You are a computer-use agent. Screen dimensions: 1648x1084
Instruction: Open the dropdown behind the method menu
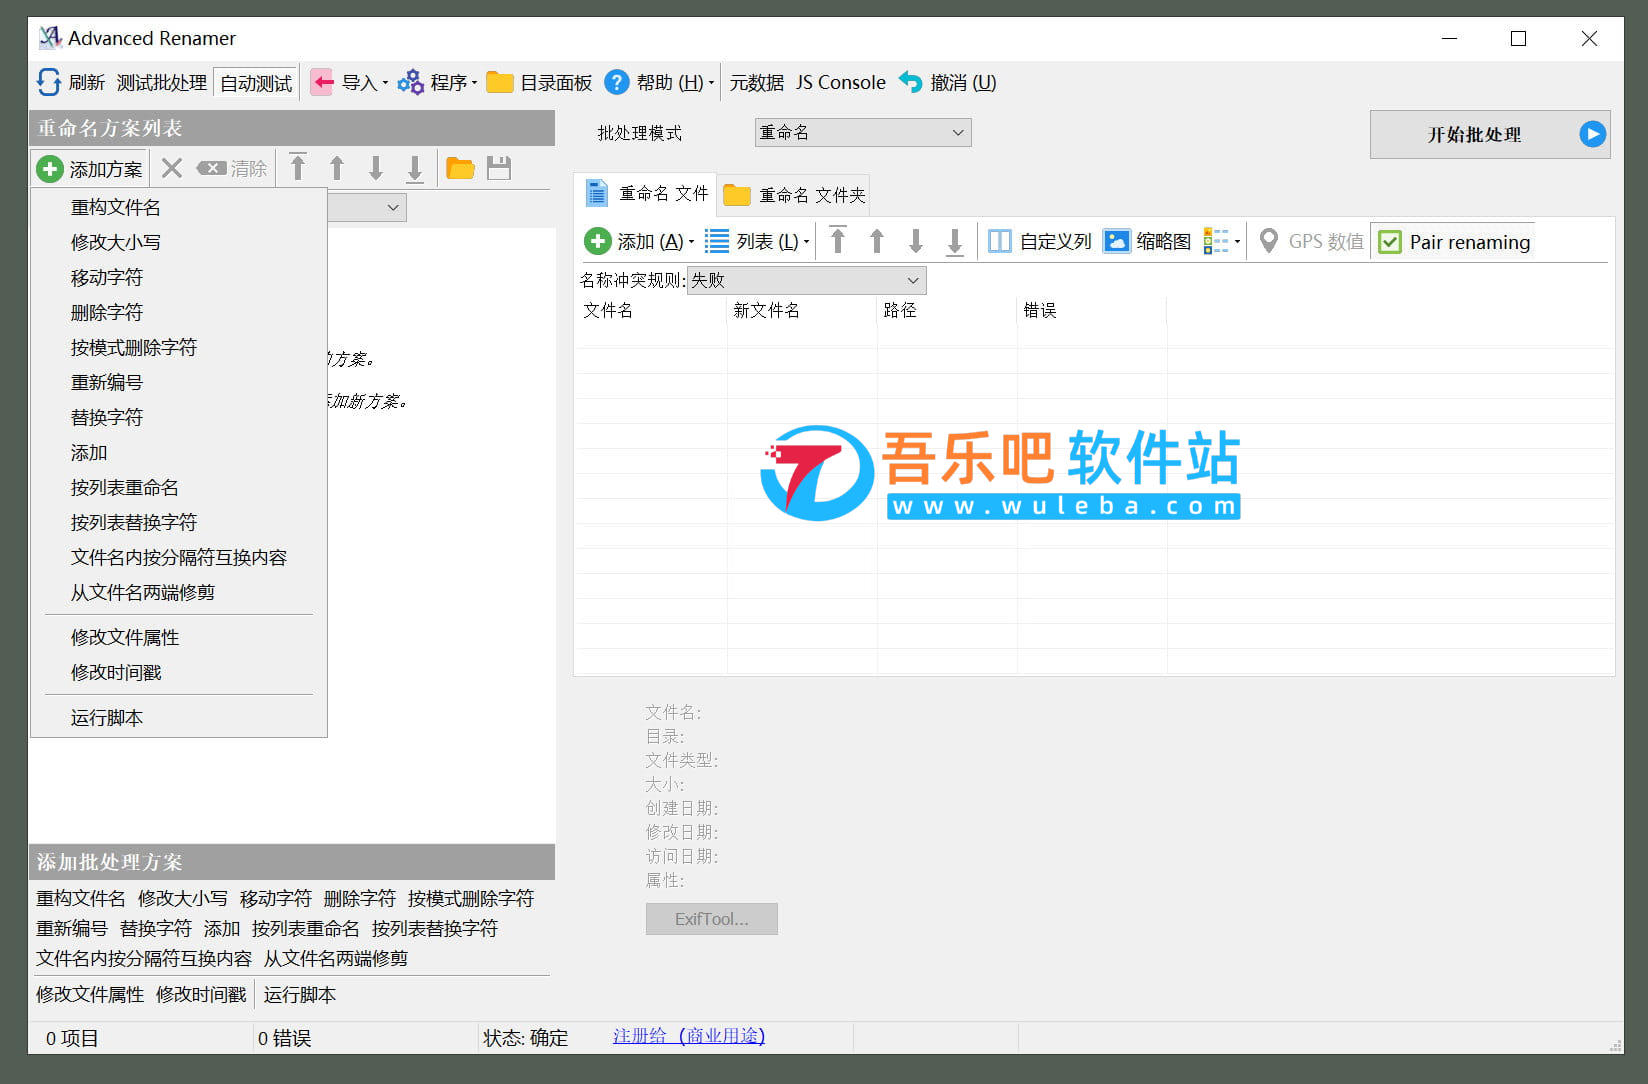[394, 208]
